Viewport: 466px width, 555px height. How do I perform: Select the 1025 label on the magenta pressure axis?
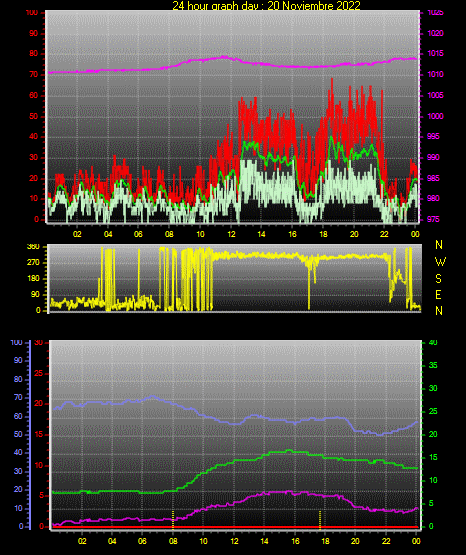pos(435,12)
